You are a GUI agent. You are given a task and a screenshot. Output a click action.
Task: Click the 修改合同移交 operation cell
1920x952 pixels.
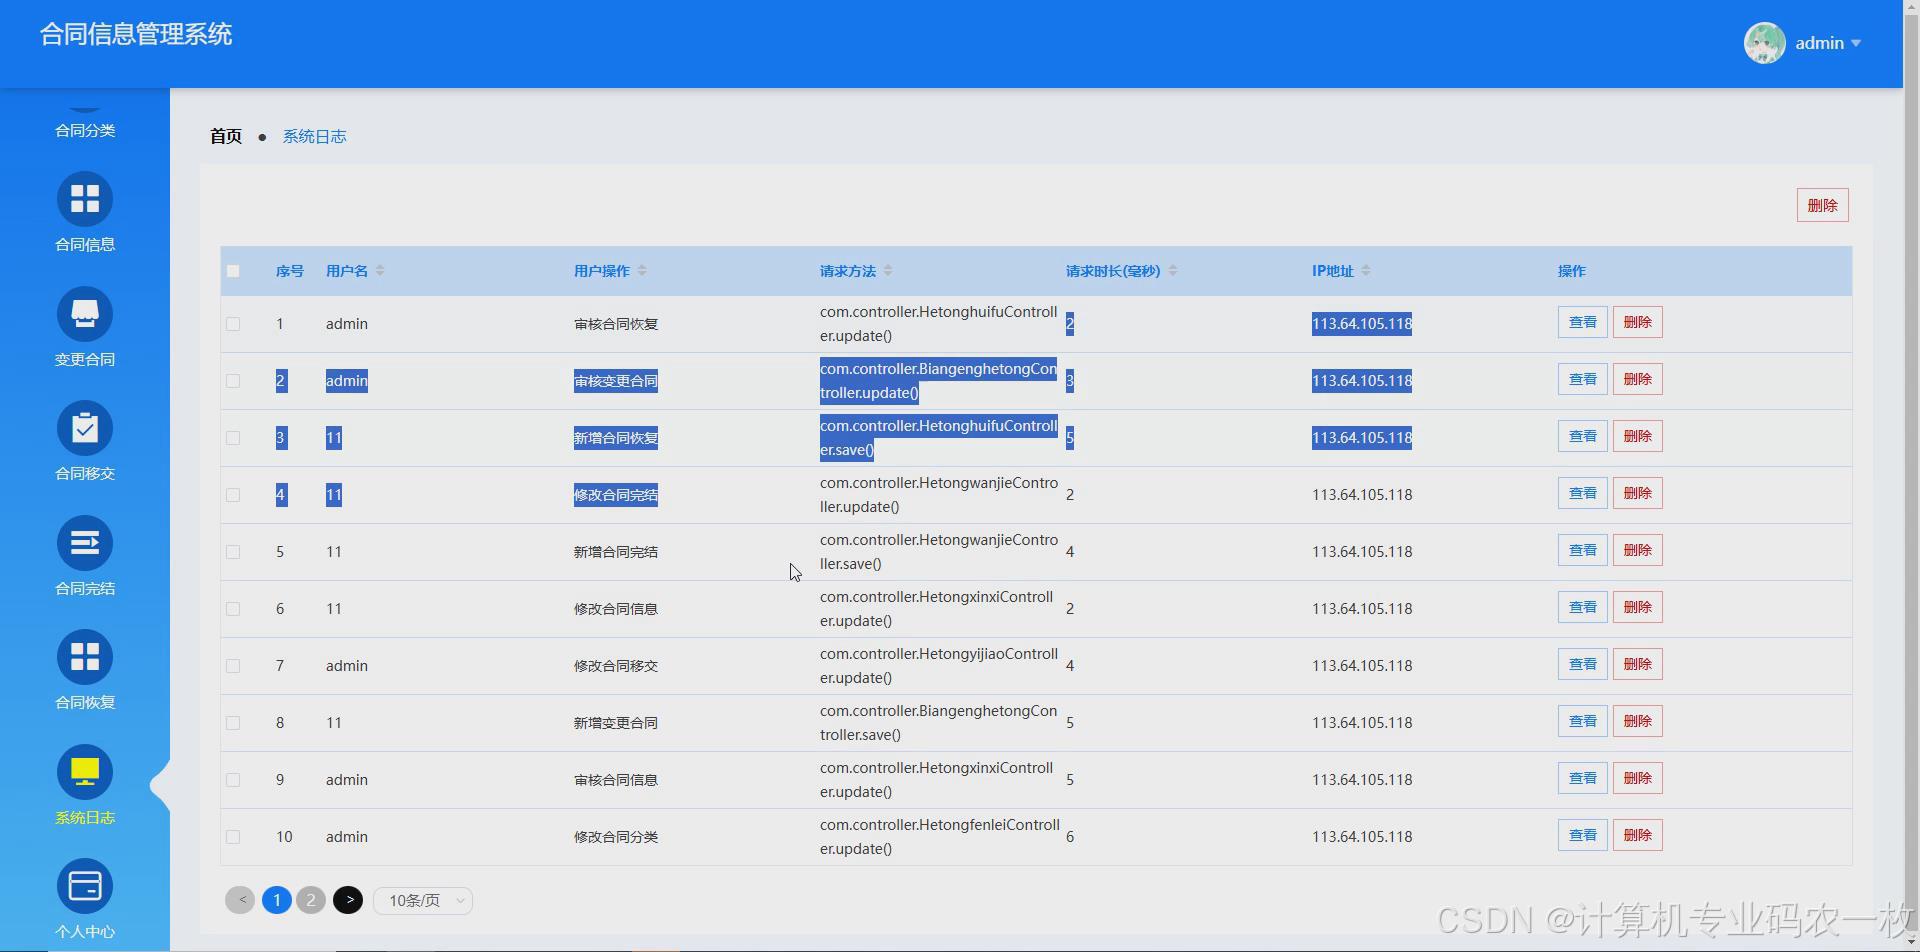point(616,666)
